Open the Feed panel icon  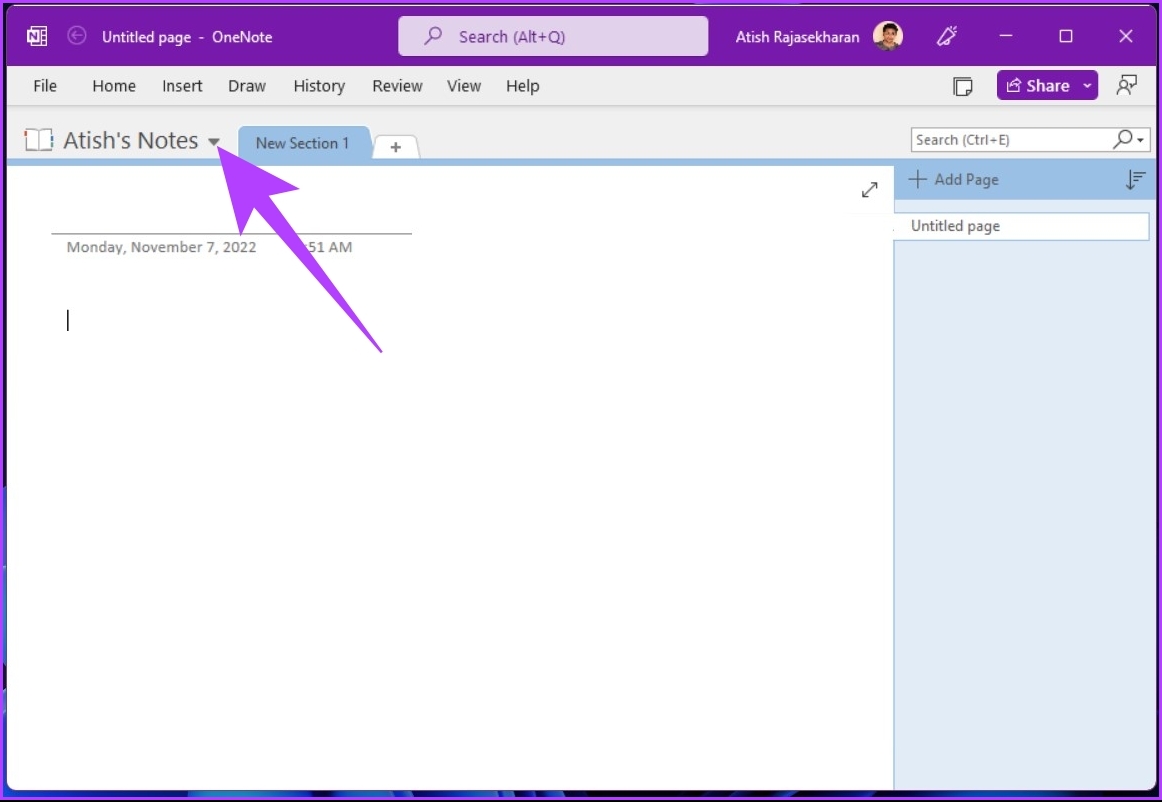pyautogui.click(x=962, y=86)
